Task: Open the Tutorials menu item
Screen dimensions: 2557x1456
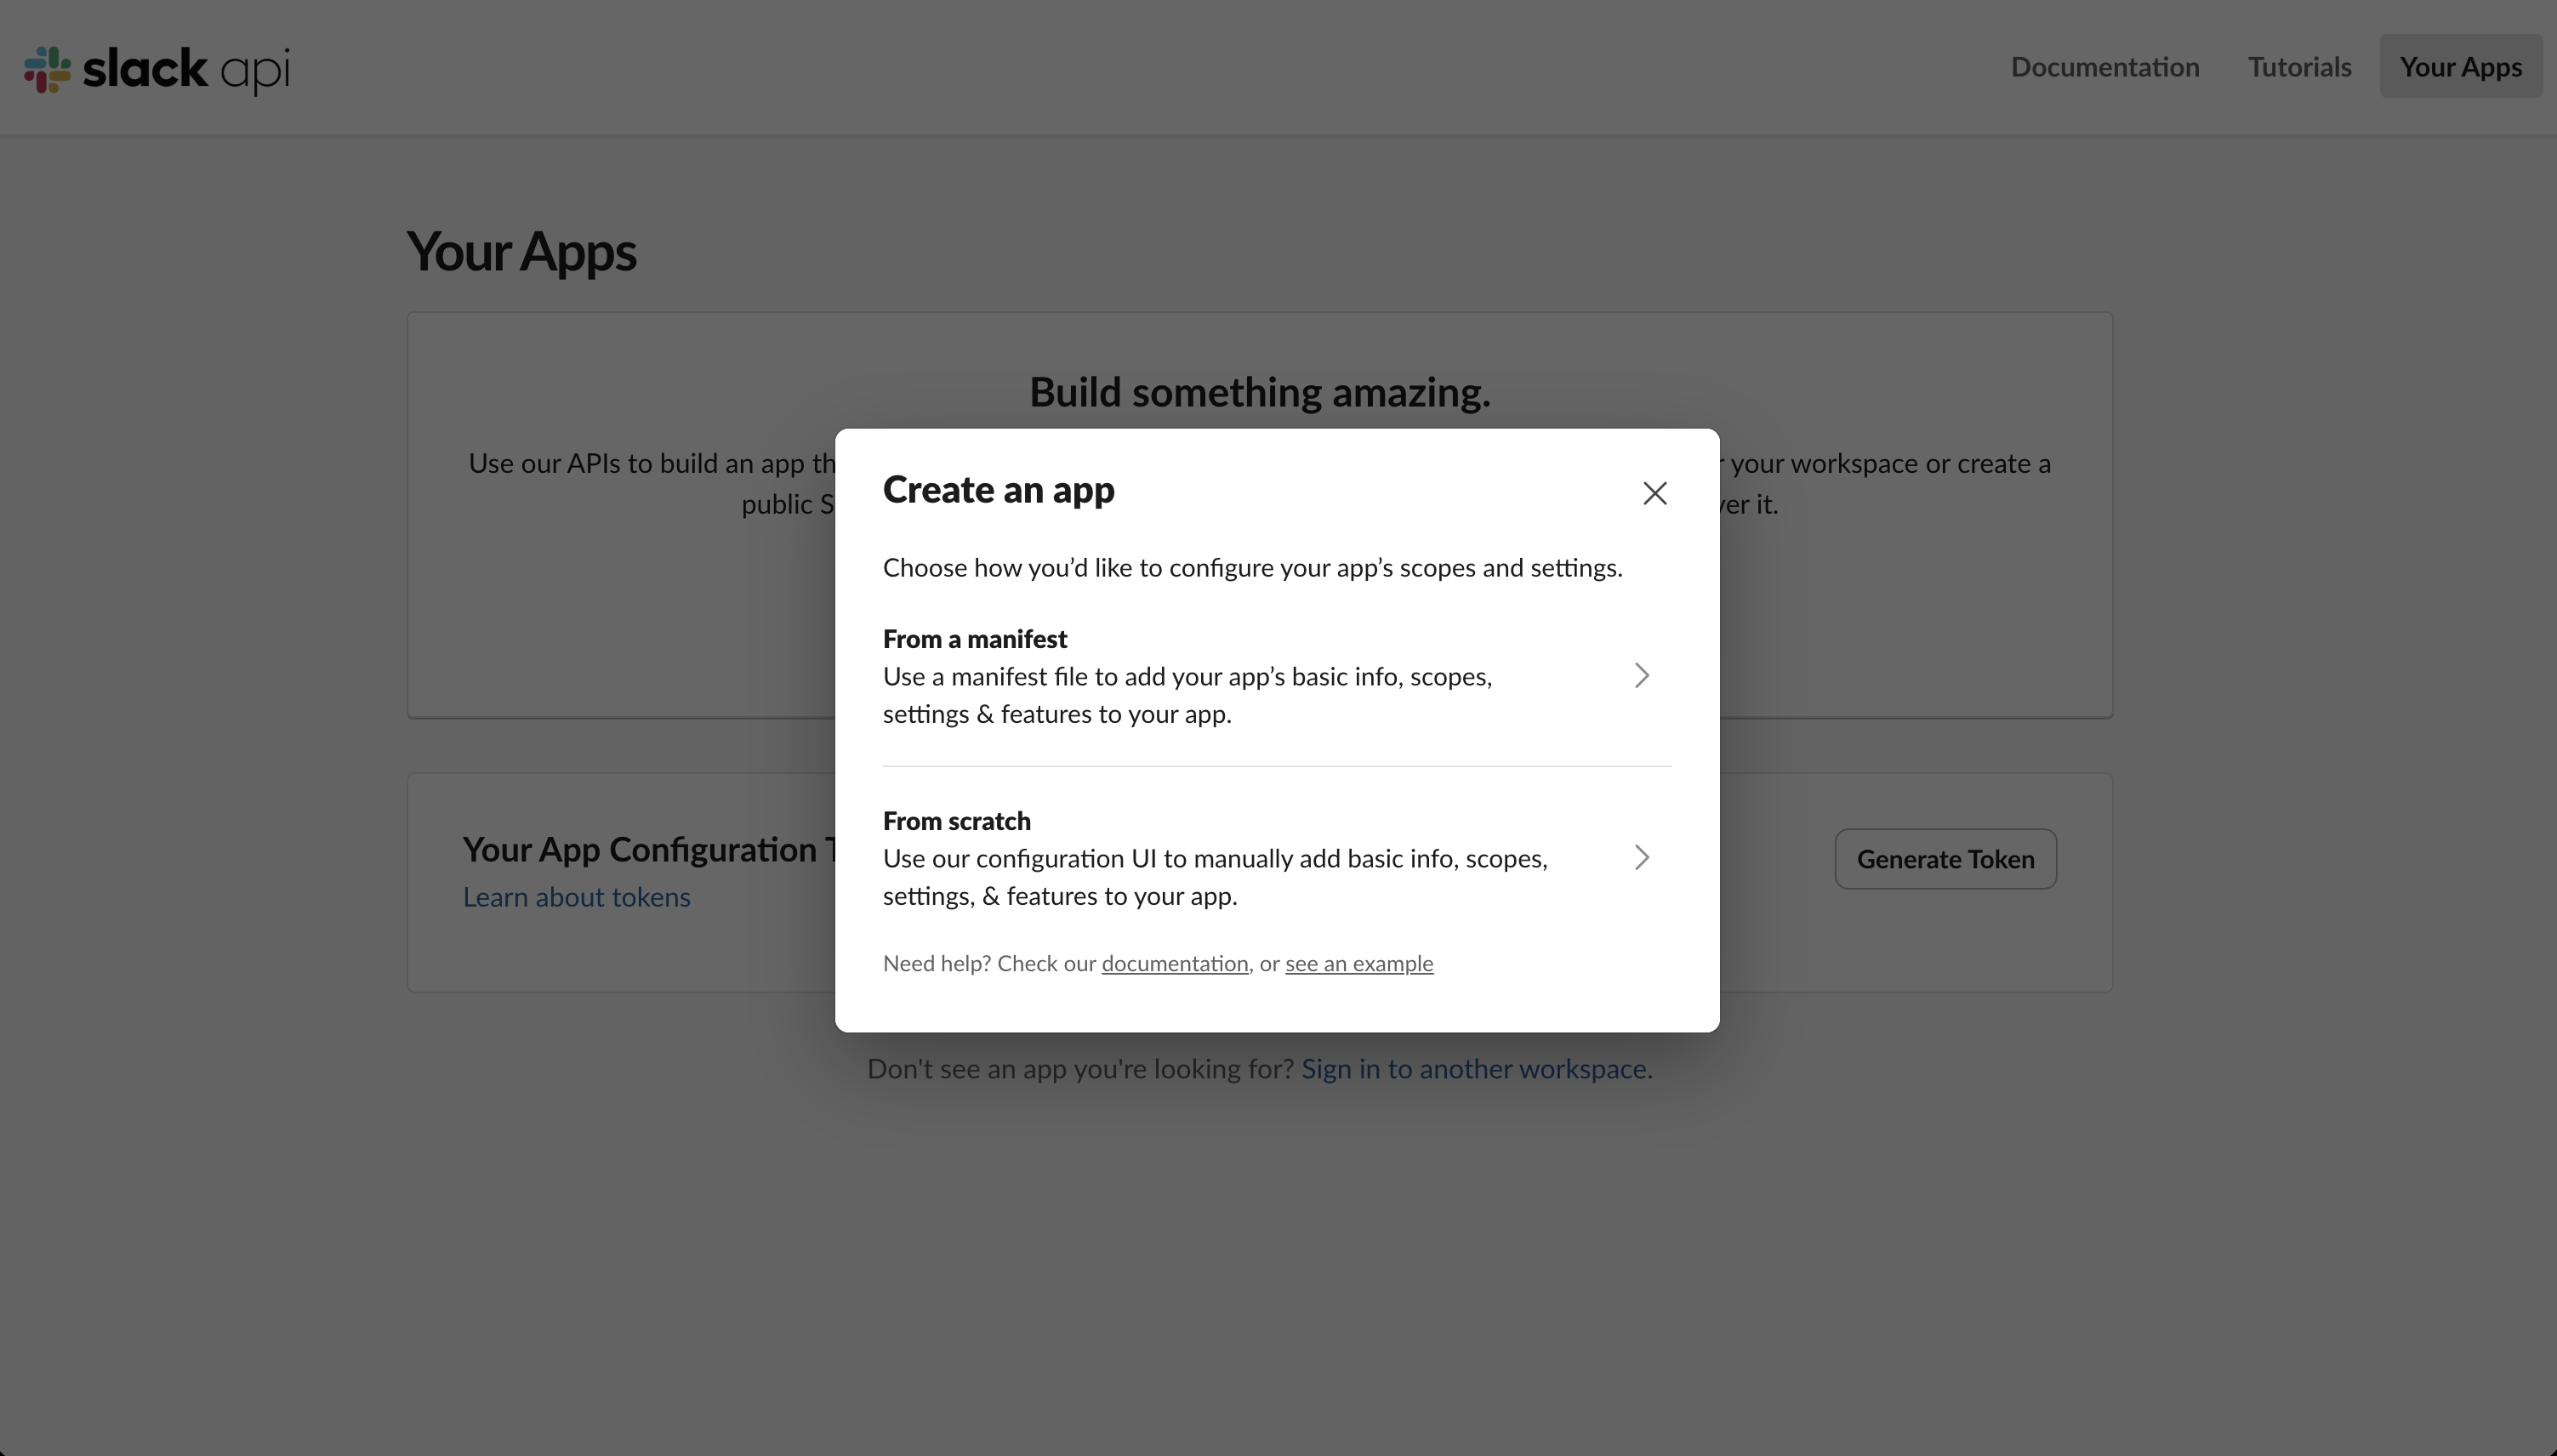Action: pyautogui.click(x=2298, y=66)
